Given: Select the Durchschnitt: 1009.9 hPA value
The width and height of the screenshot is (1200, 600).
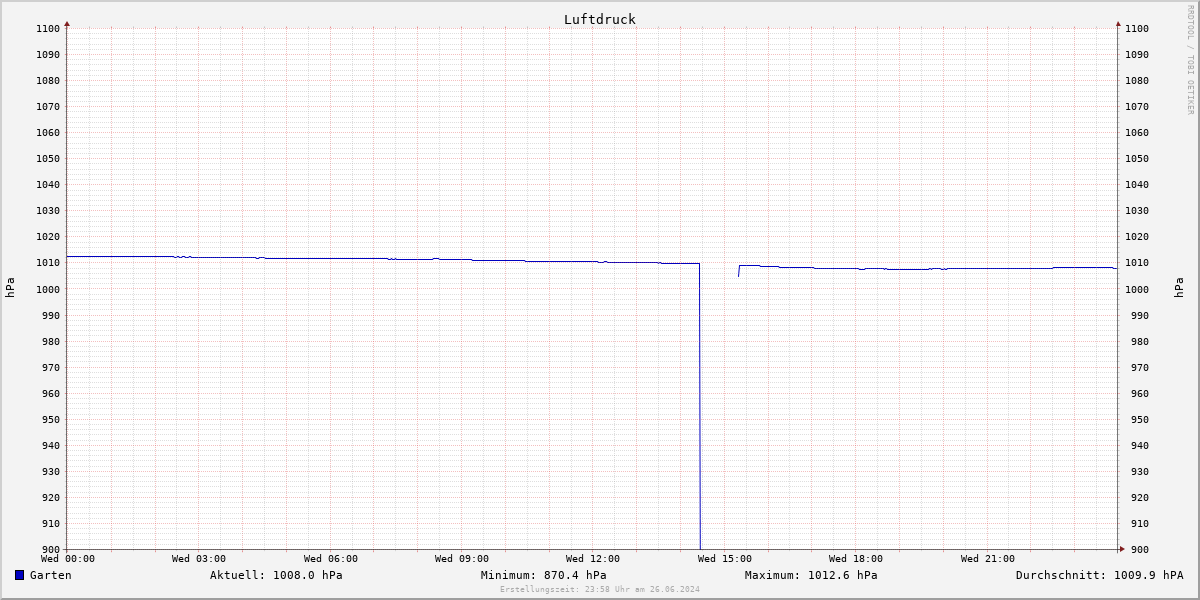Looking at the screenshot, I should click(1099, 575).
